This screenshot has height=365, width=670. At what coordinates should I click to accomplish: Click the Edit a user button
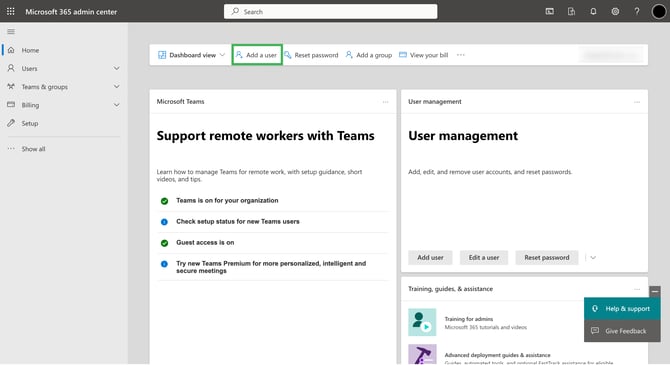[484, 258]
